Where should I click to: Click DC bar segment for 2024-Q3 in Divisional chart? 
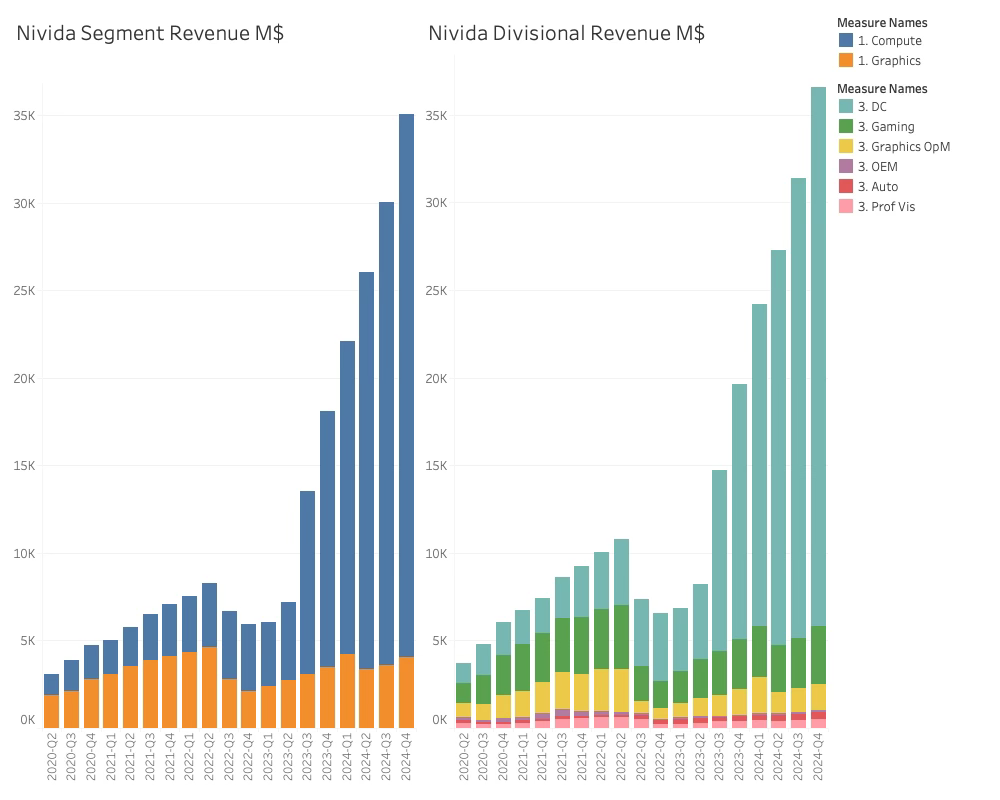[798, 408]
